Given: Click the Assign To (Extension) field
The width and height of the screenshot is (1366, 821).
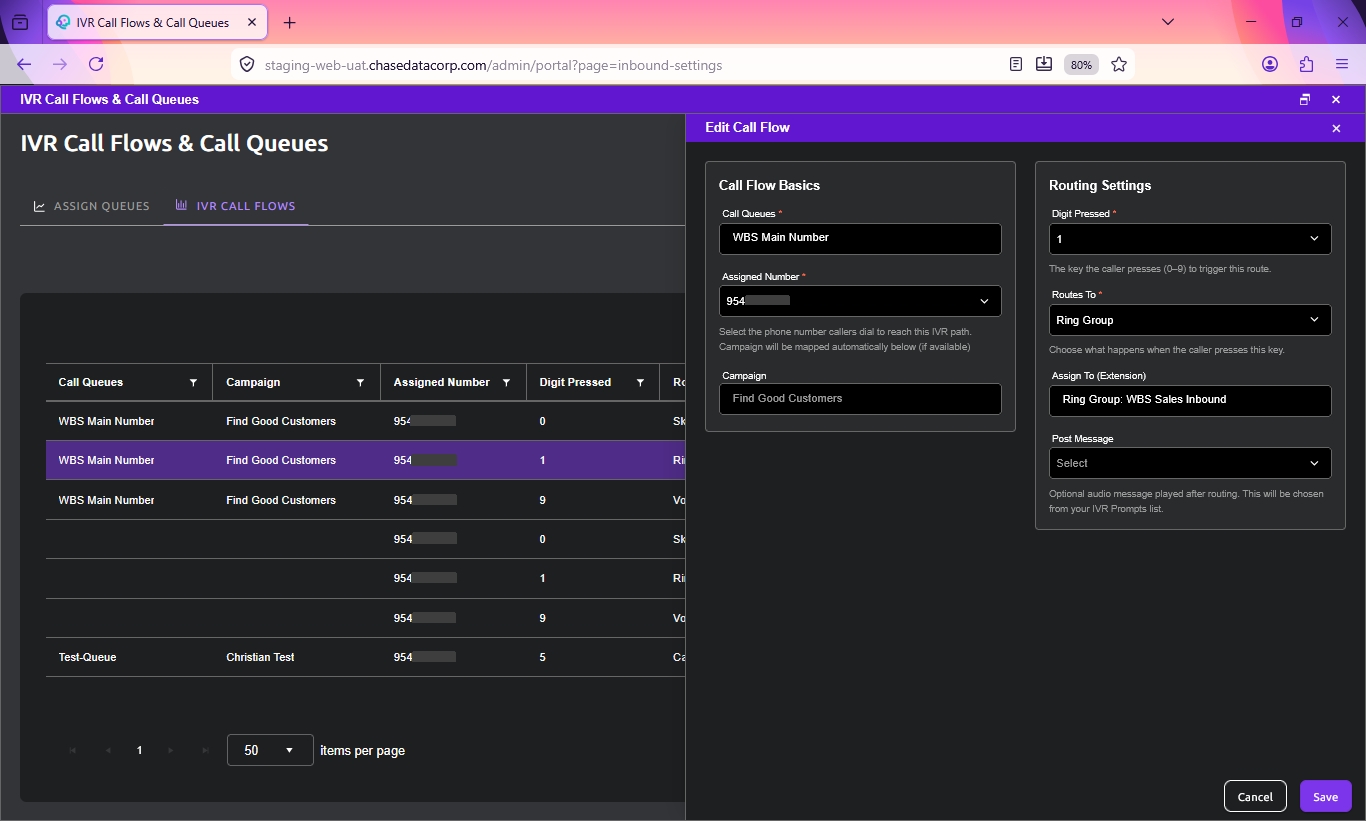Looking at the screenshot, I should point(1190,400).
